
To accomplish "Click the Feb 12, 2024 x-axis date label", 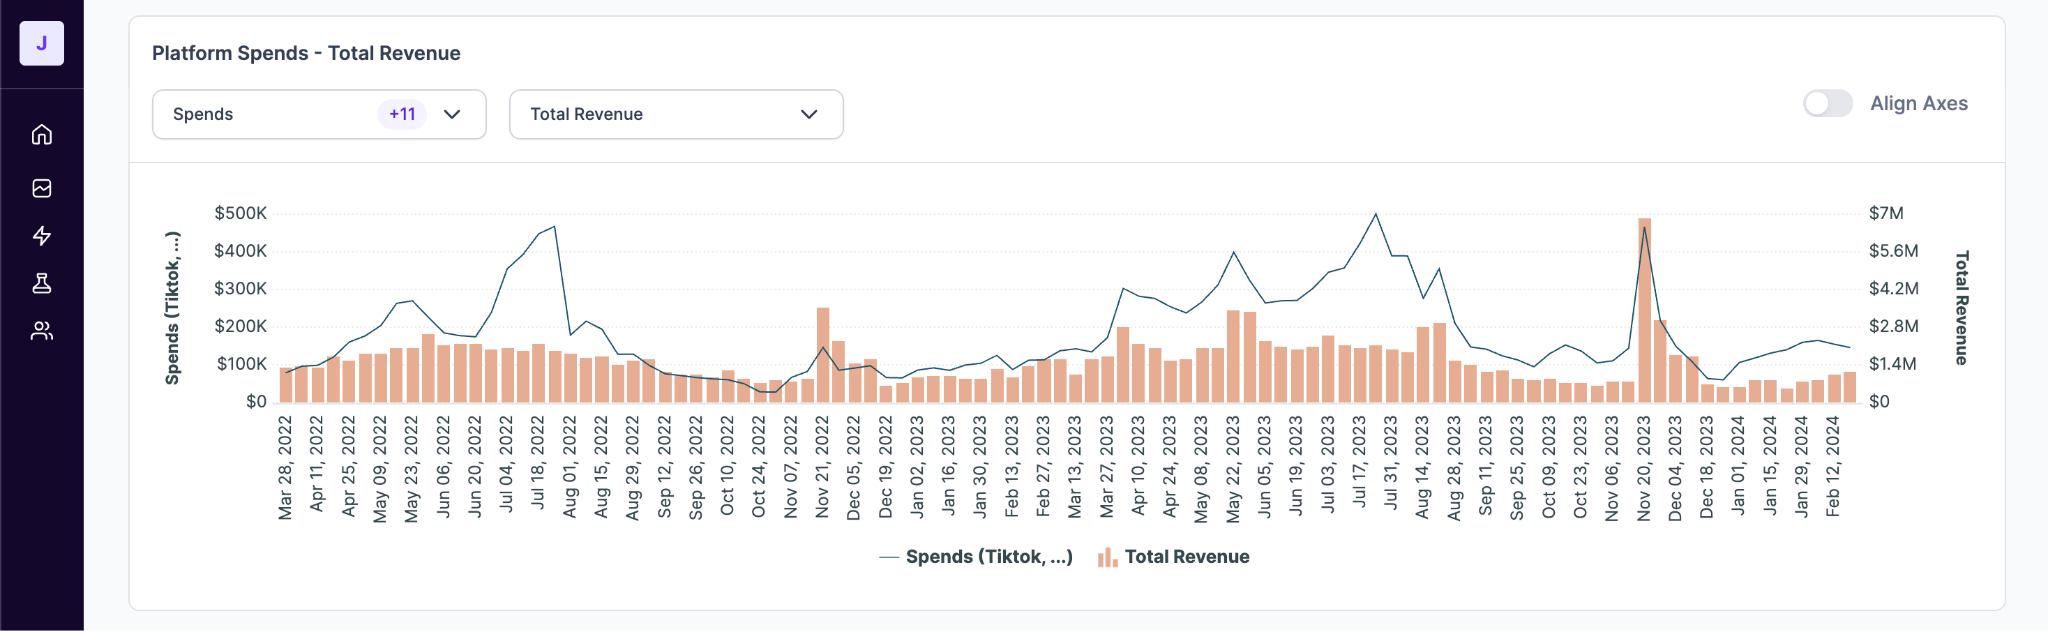I will click(x=1833, y=468).
